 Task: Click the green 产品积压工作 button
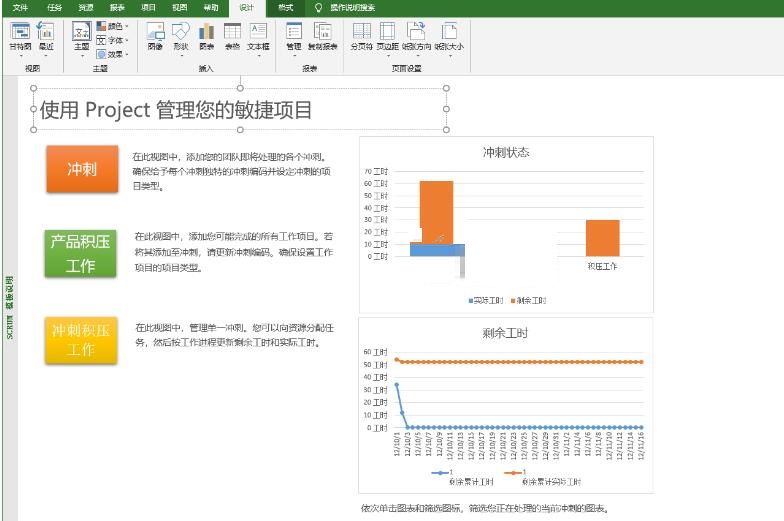80,254
